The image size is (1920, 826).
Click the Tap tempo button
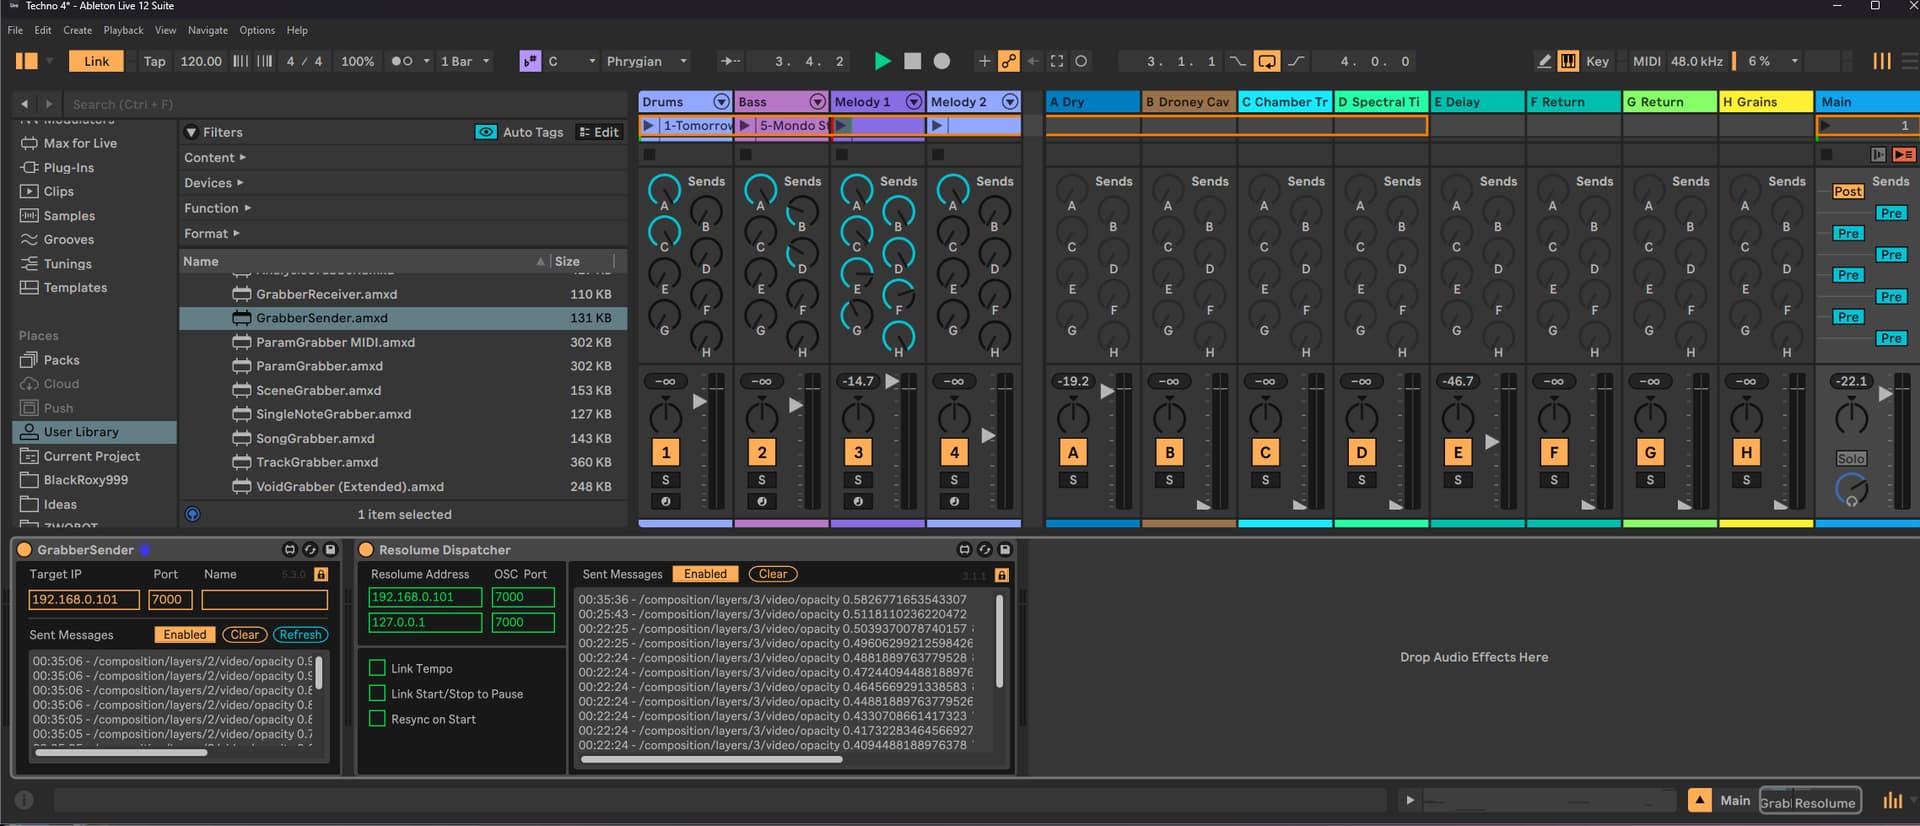[x=154, y=61]
